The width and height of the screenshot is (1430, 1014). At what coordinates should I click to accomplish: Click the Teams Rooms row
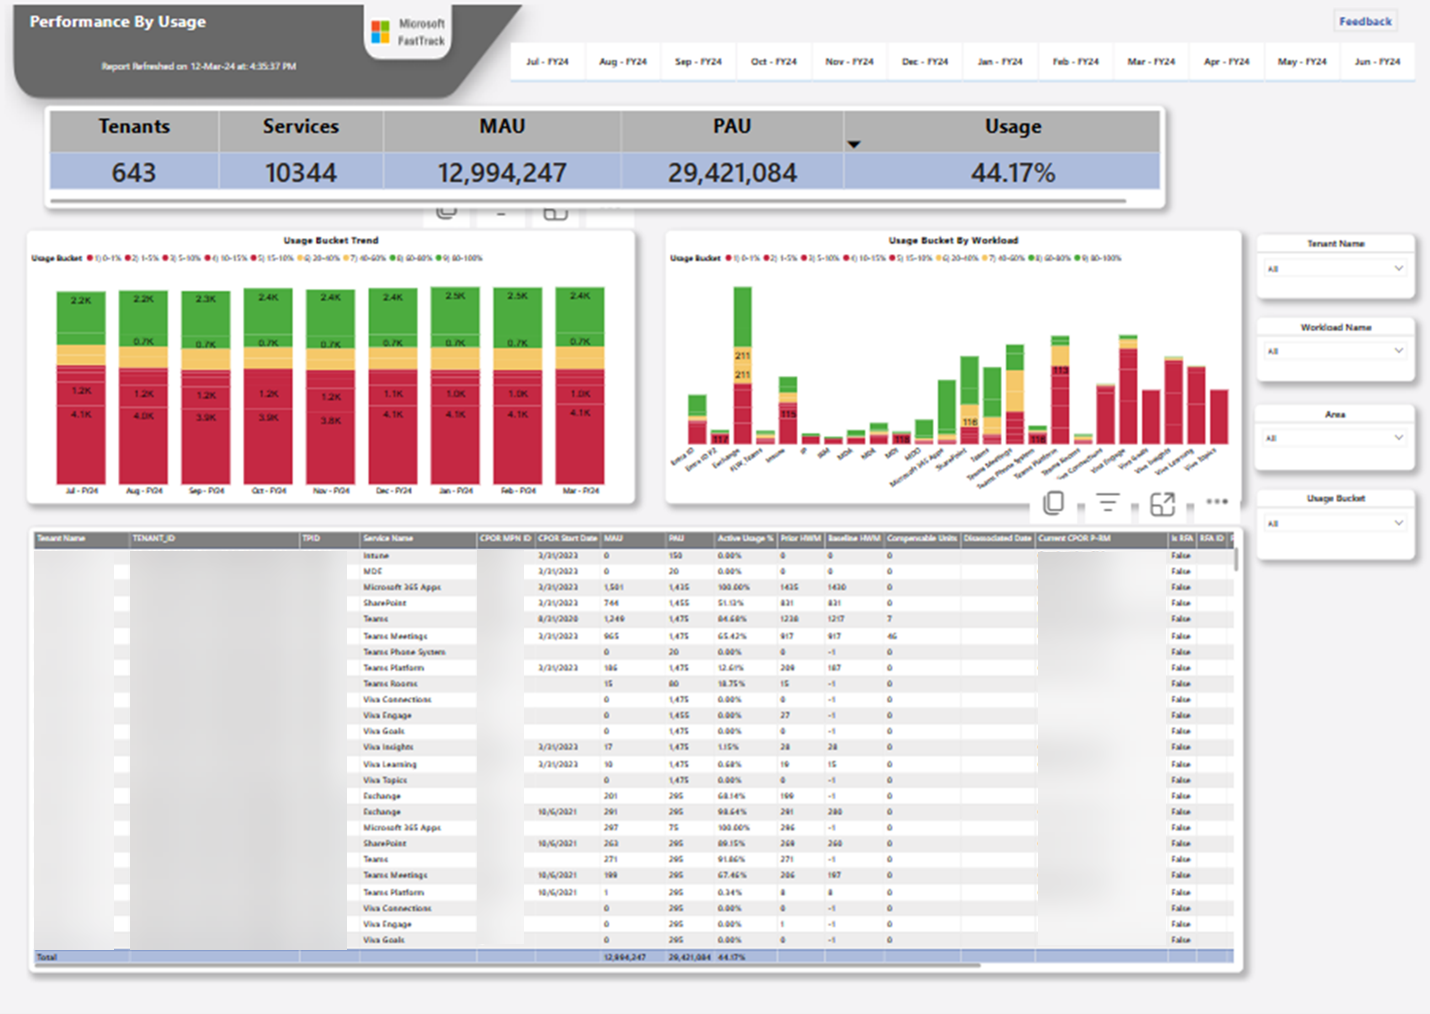(x=633, y=683)
